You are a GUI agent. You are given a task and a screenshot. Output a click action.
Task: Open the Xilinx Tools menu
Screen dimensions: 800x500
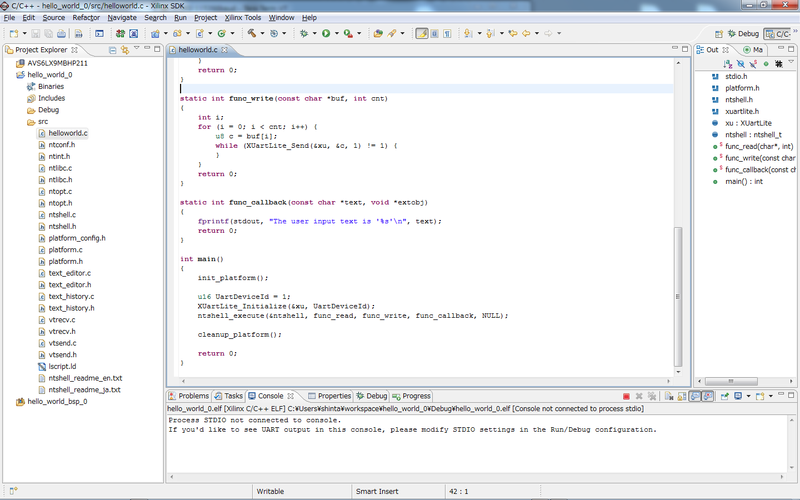(244, 17)
